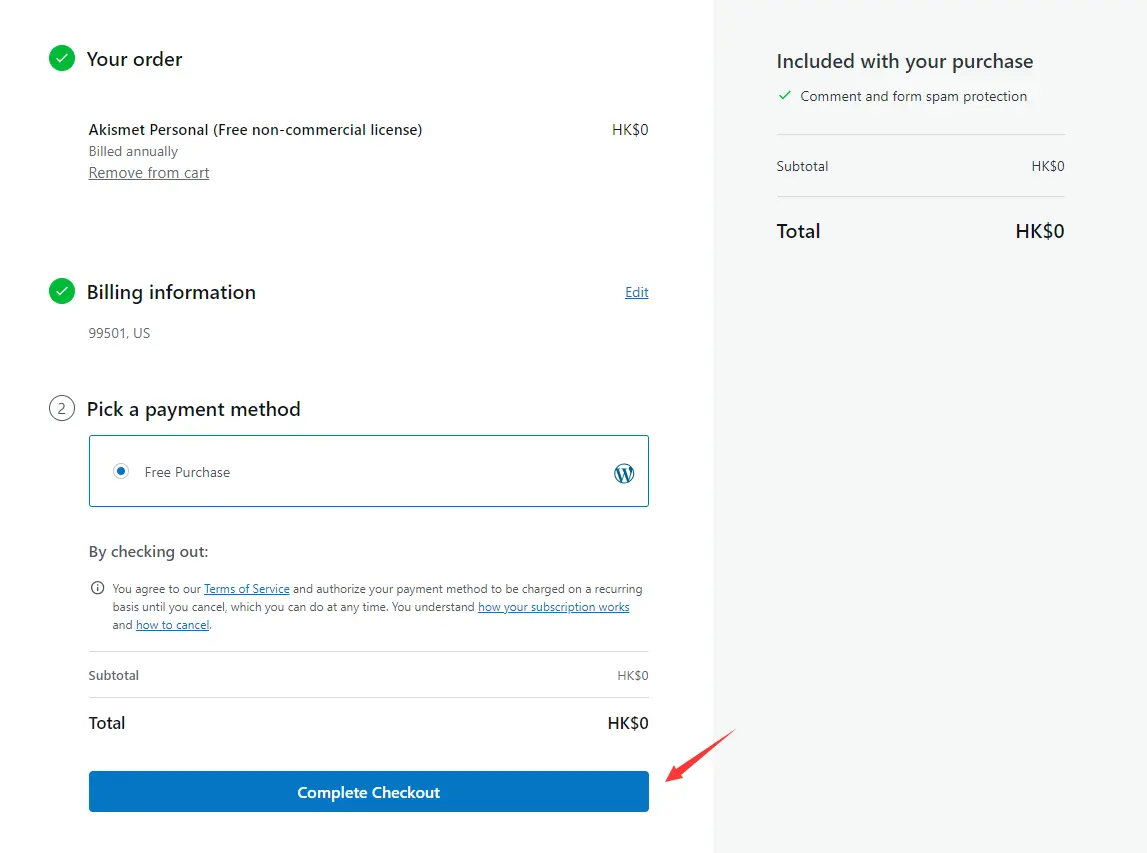Click the step 2 circle icon
Viewport: 1147px width, 853px height.
(x=61, y=408)
